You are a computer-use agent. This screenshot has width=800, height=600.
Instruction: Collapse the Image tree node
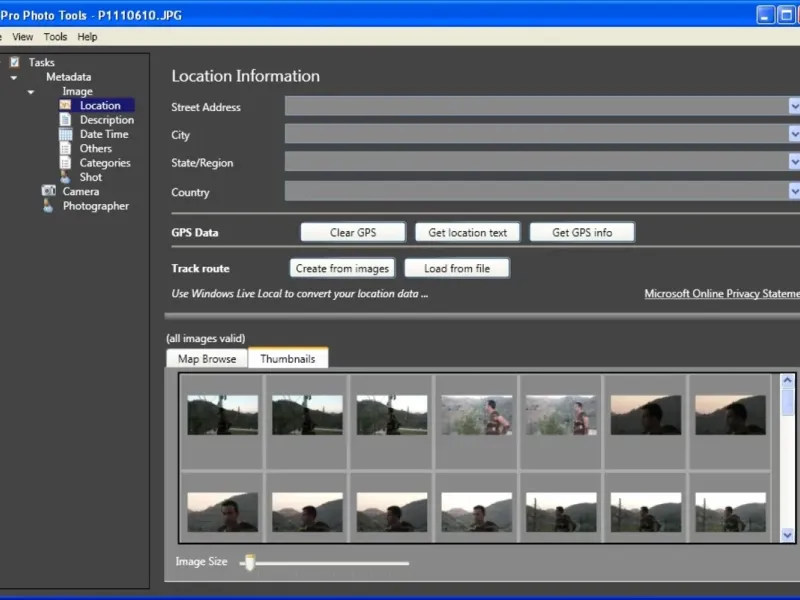coord(31,92)
